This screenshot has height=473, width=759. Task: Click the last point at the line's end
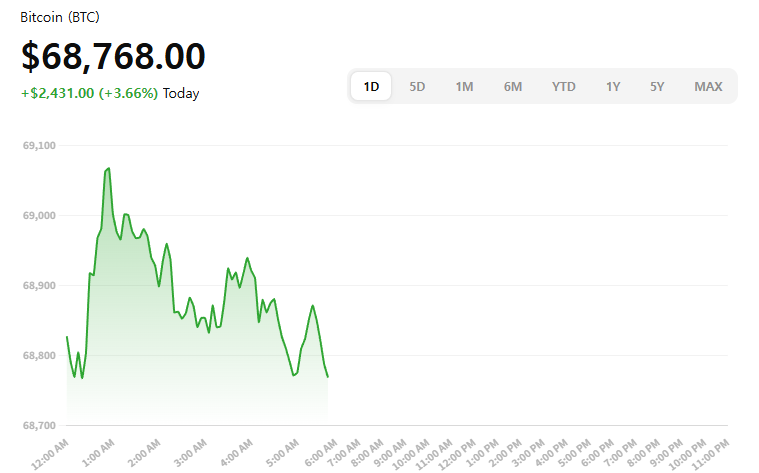click(x=328, y=377)
